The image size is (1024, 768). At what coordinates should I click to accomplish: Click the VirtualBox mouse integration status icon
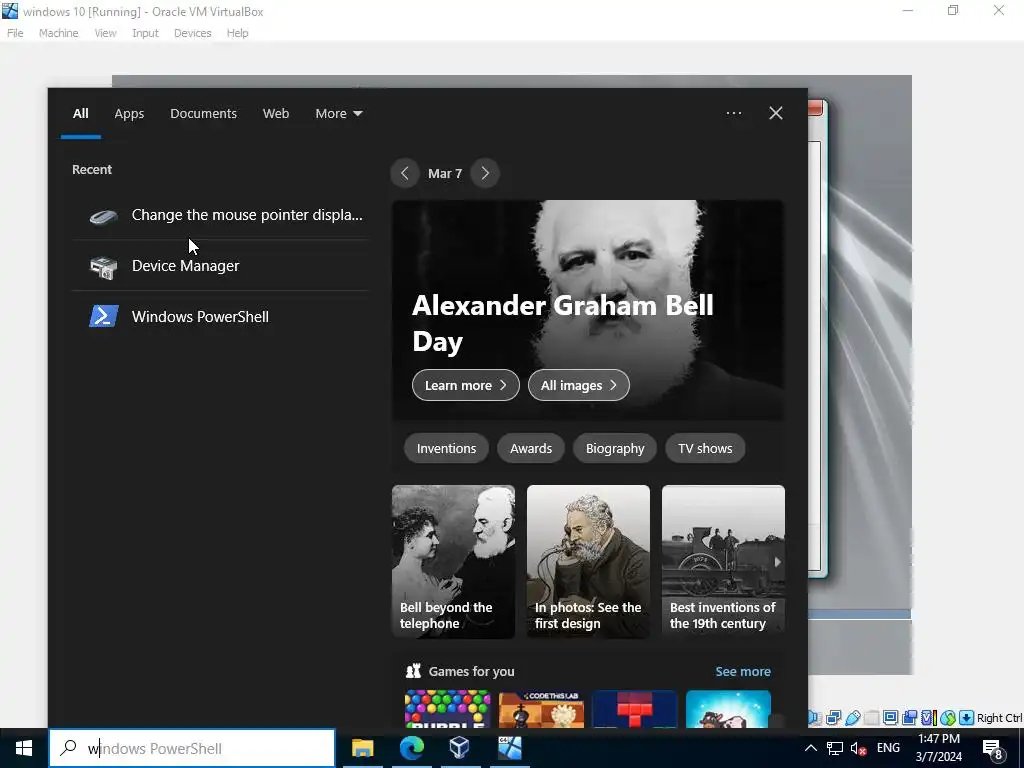[x=948, y=718]
